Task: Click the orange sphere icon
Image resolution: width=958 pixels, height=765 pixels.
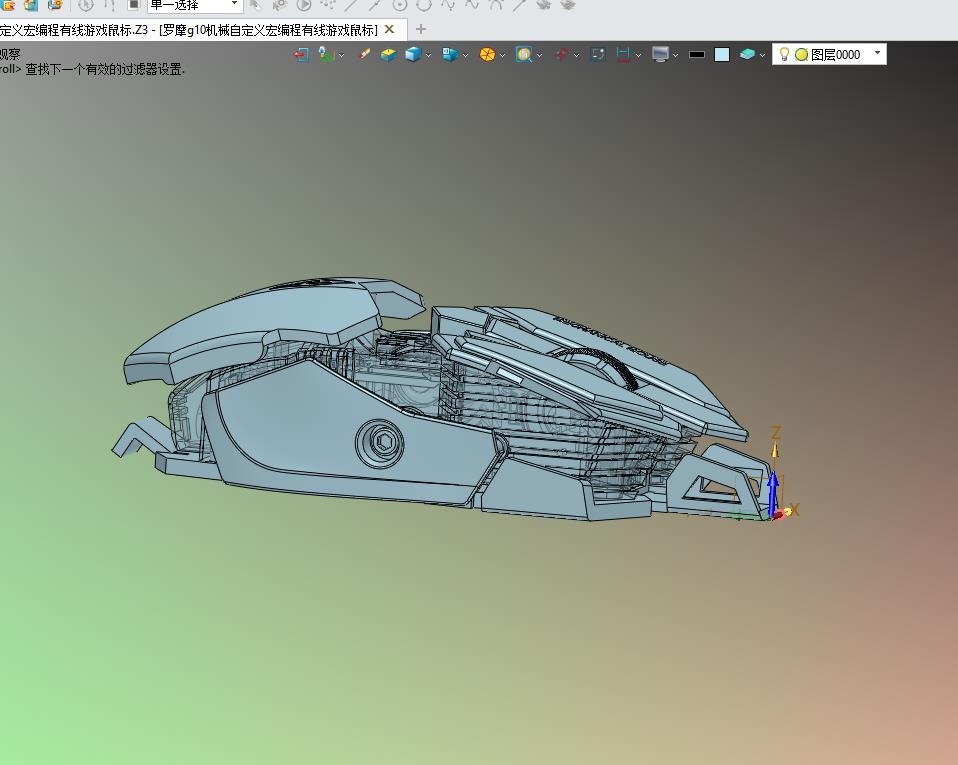Action: tap(487, 55)
